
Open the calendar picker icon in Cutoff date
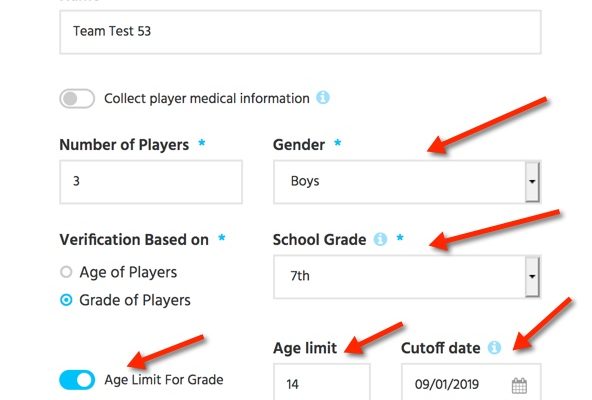[x=519, y=386]
